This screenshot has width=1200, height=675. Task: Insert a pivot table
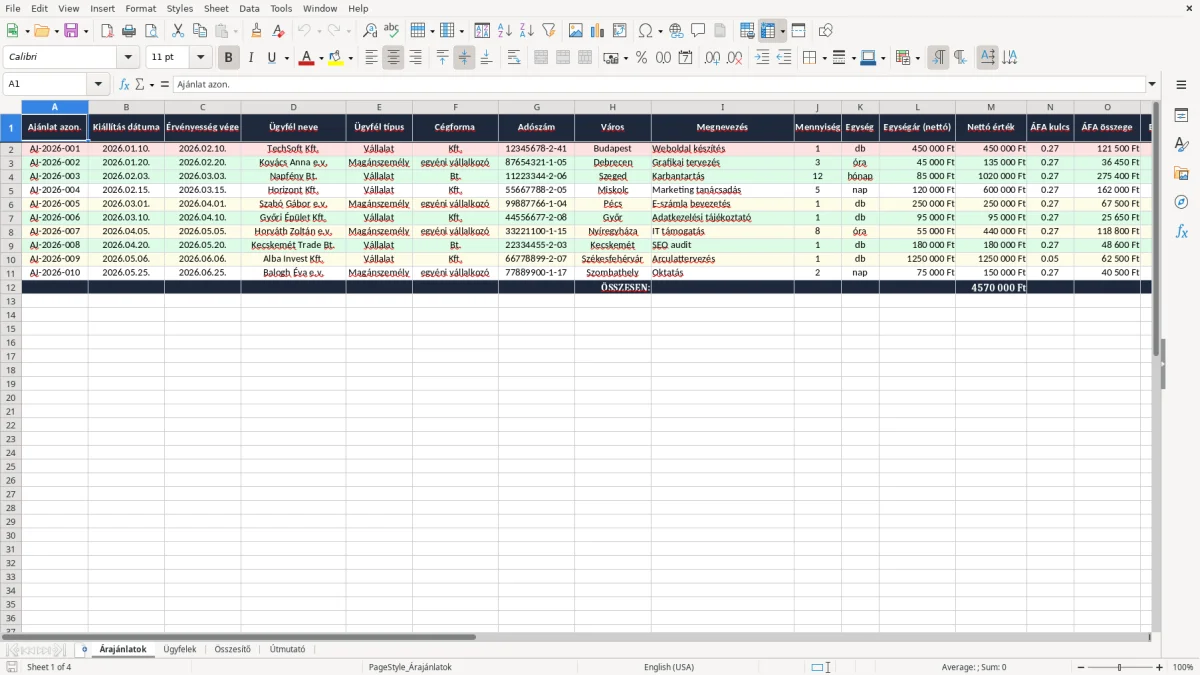[x=620, y=31]
